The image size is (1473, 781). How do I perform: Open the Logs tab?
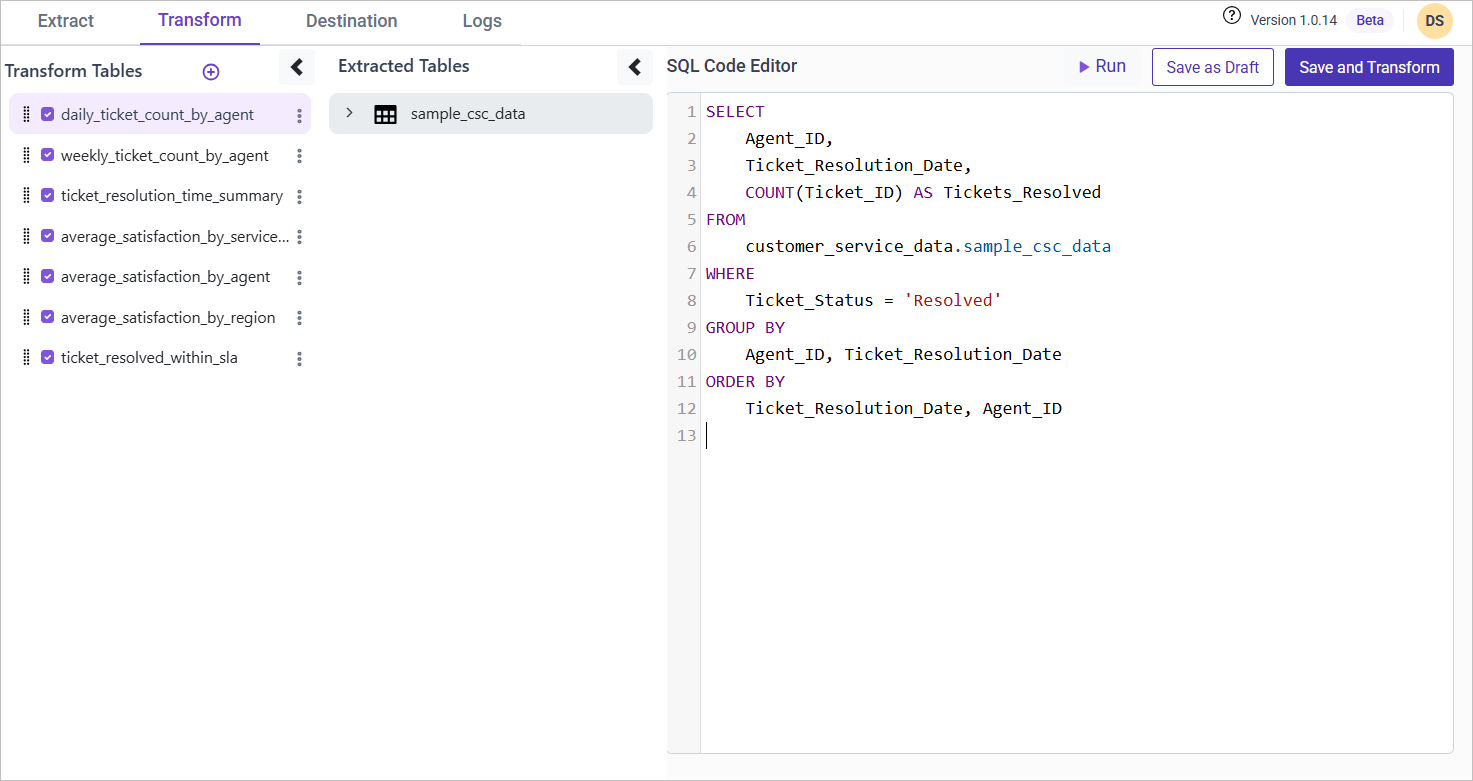pos(482,21)
